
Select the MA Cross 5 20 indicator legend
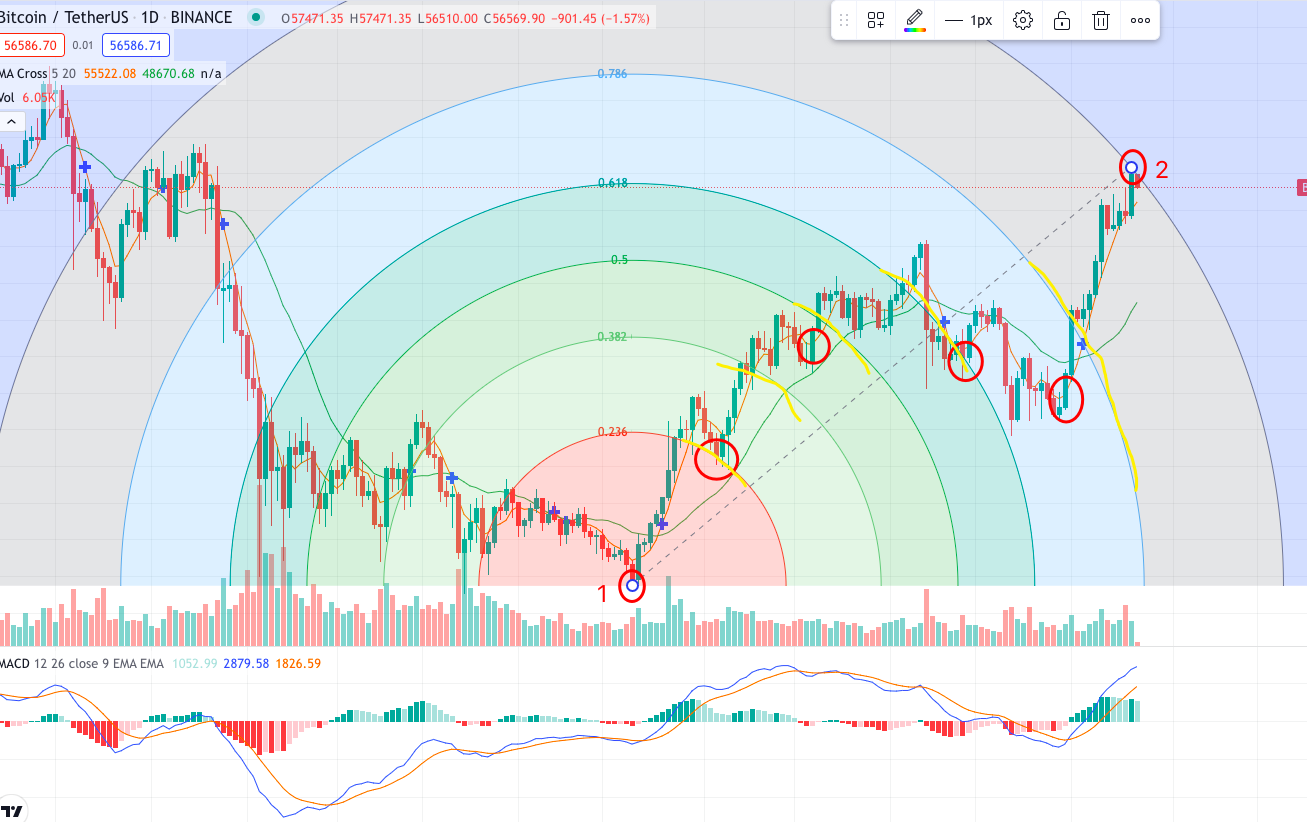click(38, 73)
